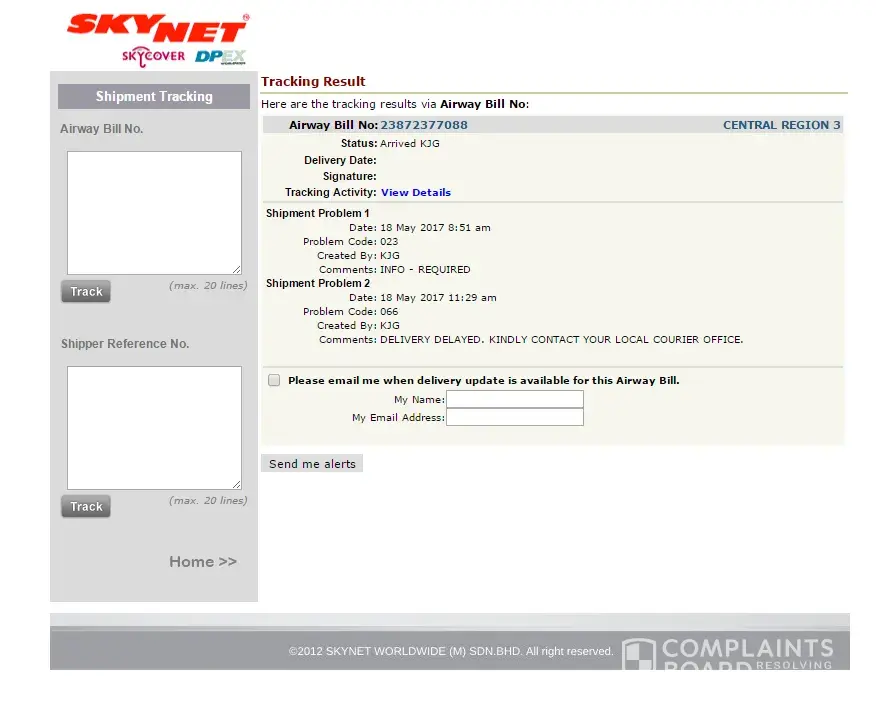Focus the Shipper Reference No. text area

click(x=154, y=427)
